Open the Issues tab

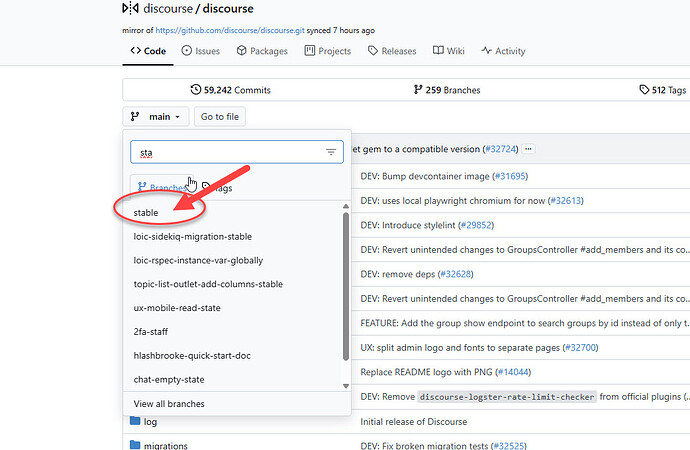coord(201,51)
